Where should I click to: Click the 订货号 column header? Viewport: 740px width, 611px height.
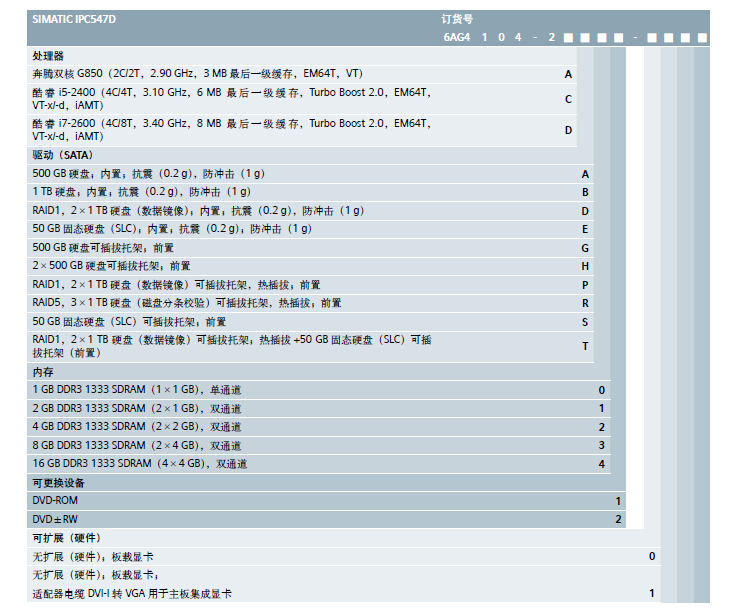coord(456,19)
